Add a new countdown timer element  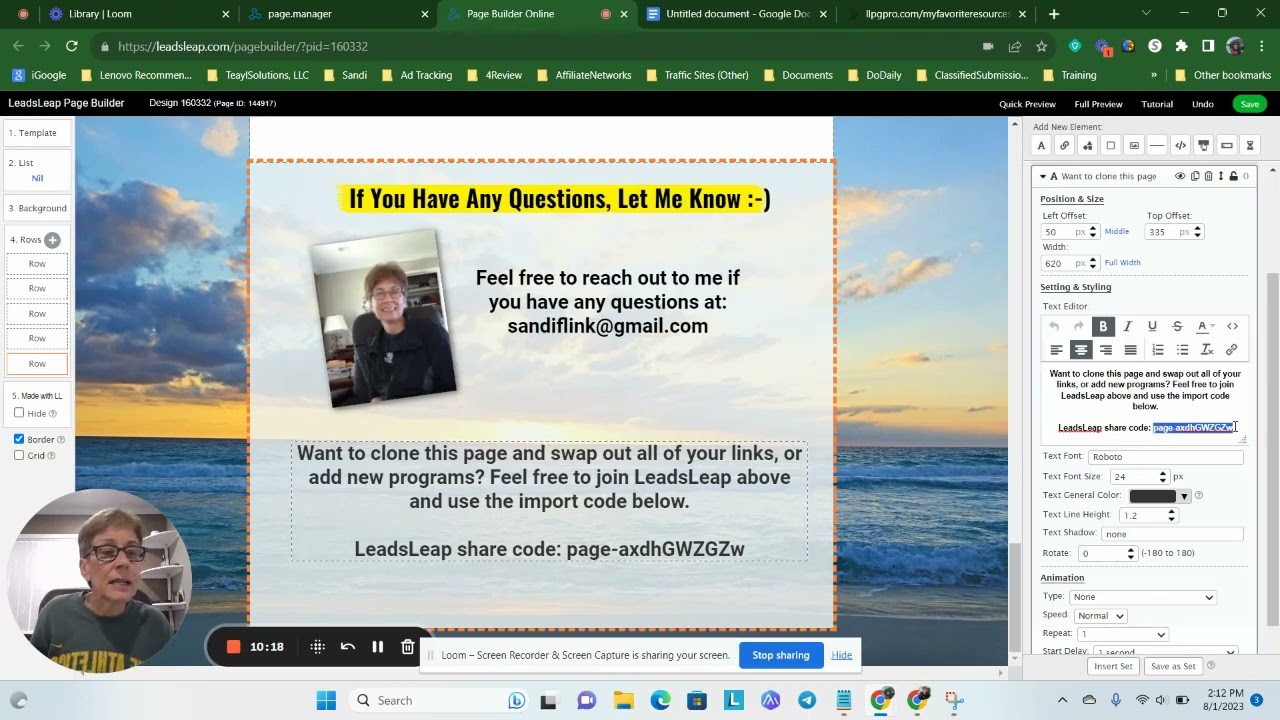coord(1249,146)
